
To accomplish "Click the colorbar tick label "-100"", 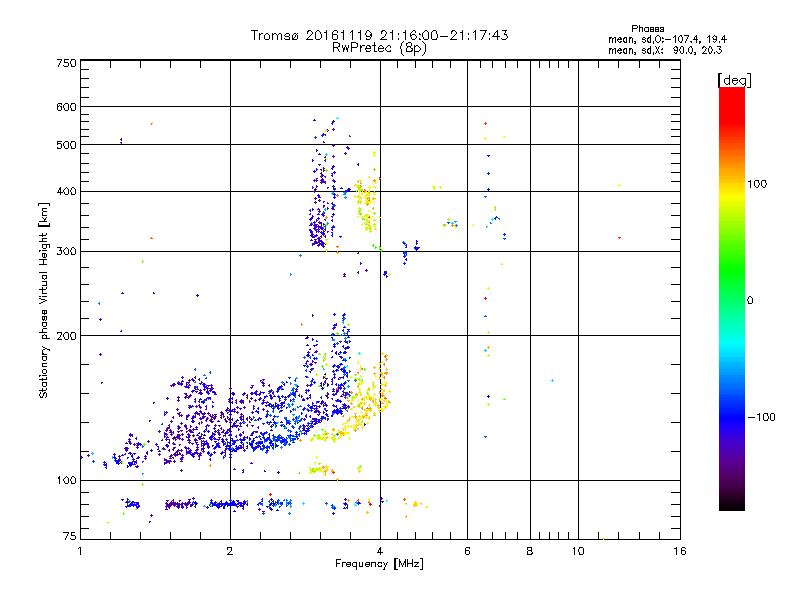I will coord(761,417).
